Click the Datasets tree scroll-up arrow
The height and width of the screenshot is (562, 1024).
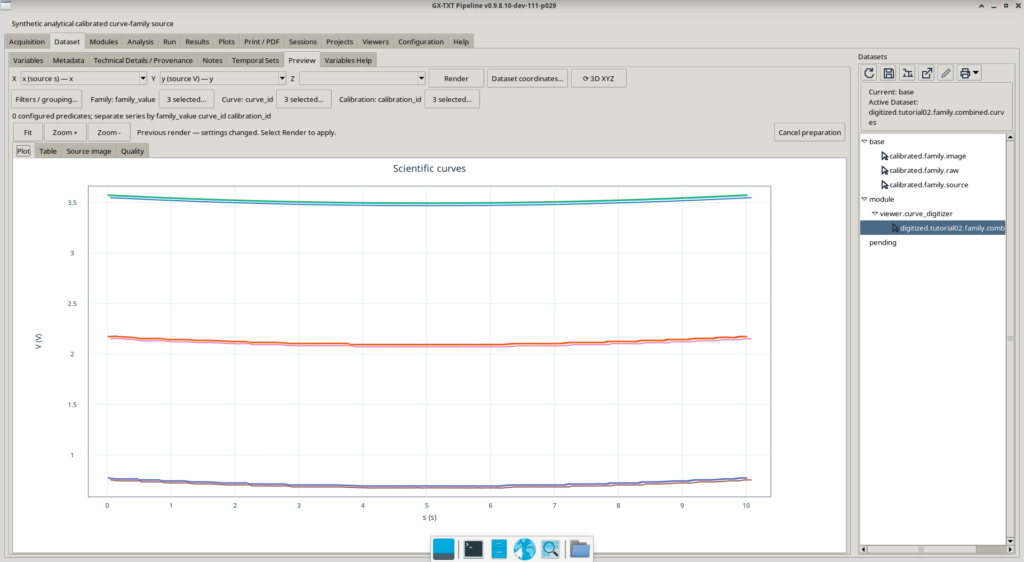[x=1010, y=137]
